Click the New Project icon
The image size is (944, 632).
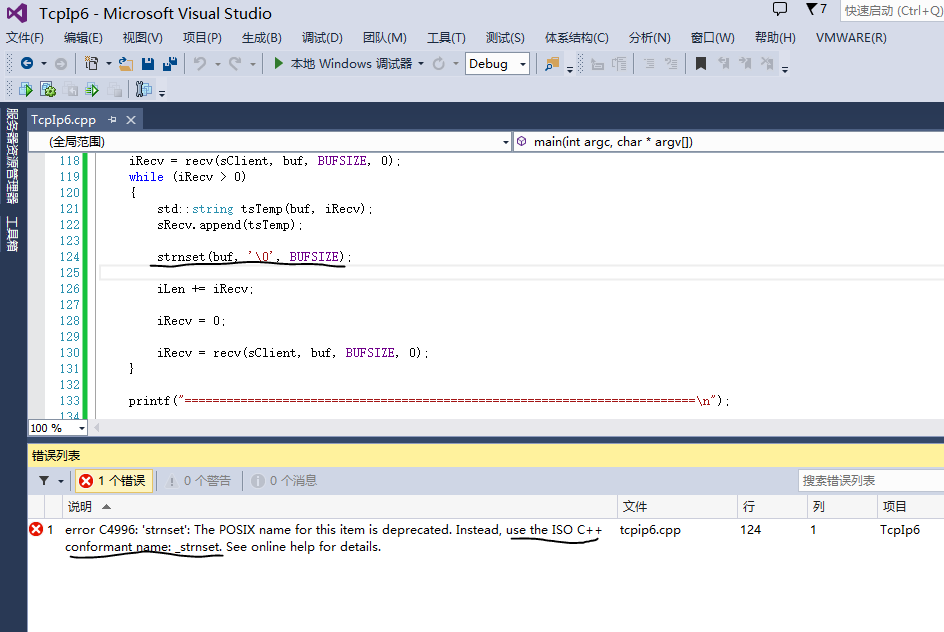coord(92,63)
